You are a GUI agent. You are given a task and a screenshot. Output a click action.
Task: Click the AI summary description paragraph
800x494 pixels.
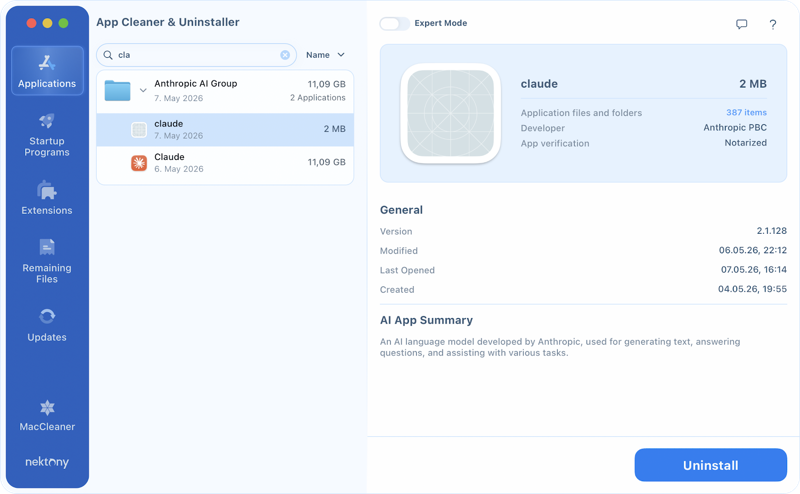tap(560, 347)
